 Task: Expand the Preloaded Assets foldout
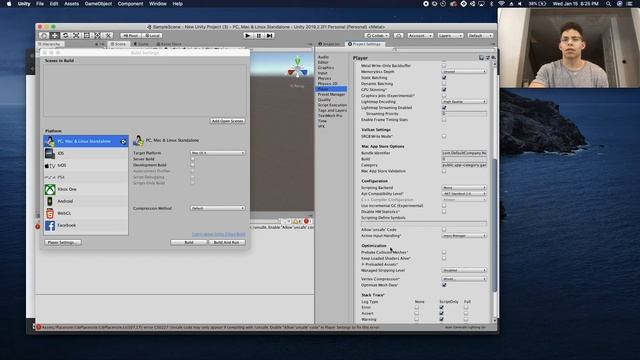coord(363,264)
